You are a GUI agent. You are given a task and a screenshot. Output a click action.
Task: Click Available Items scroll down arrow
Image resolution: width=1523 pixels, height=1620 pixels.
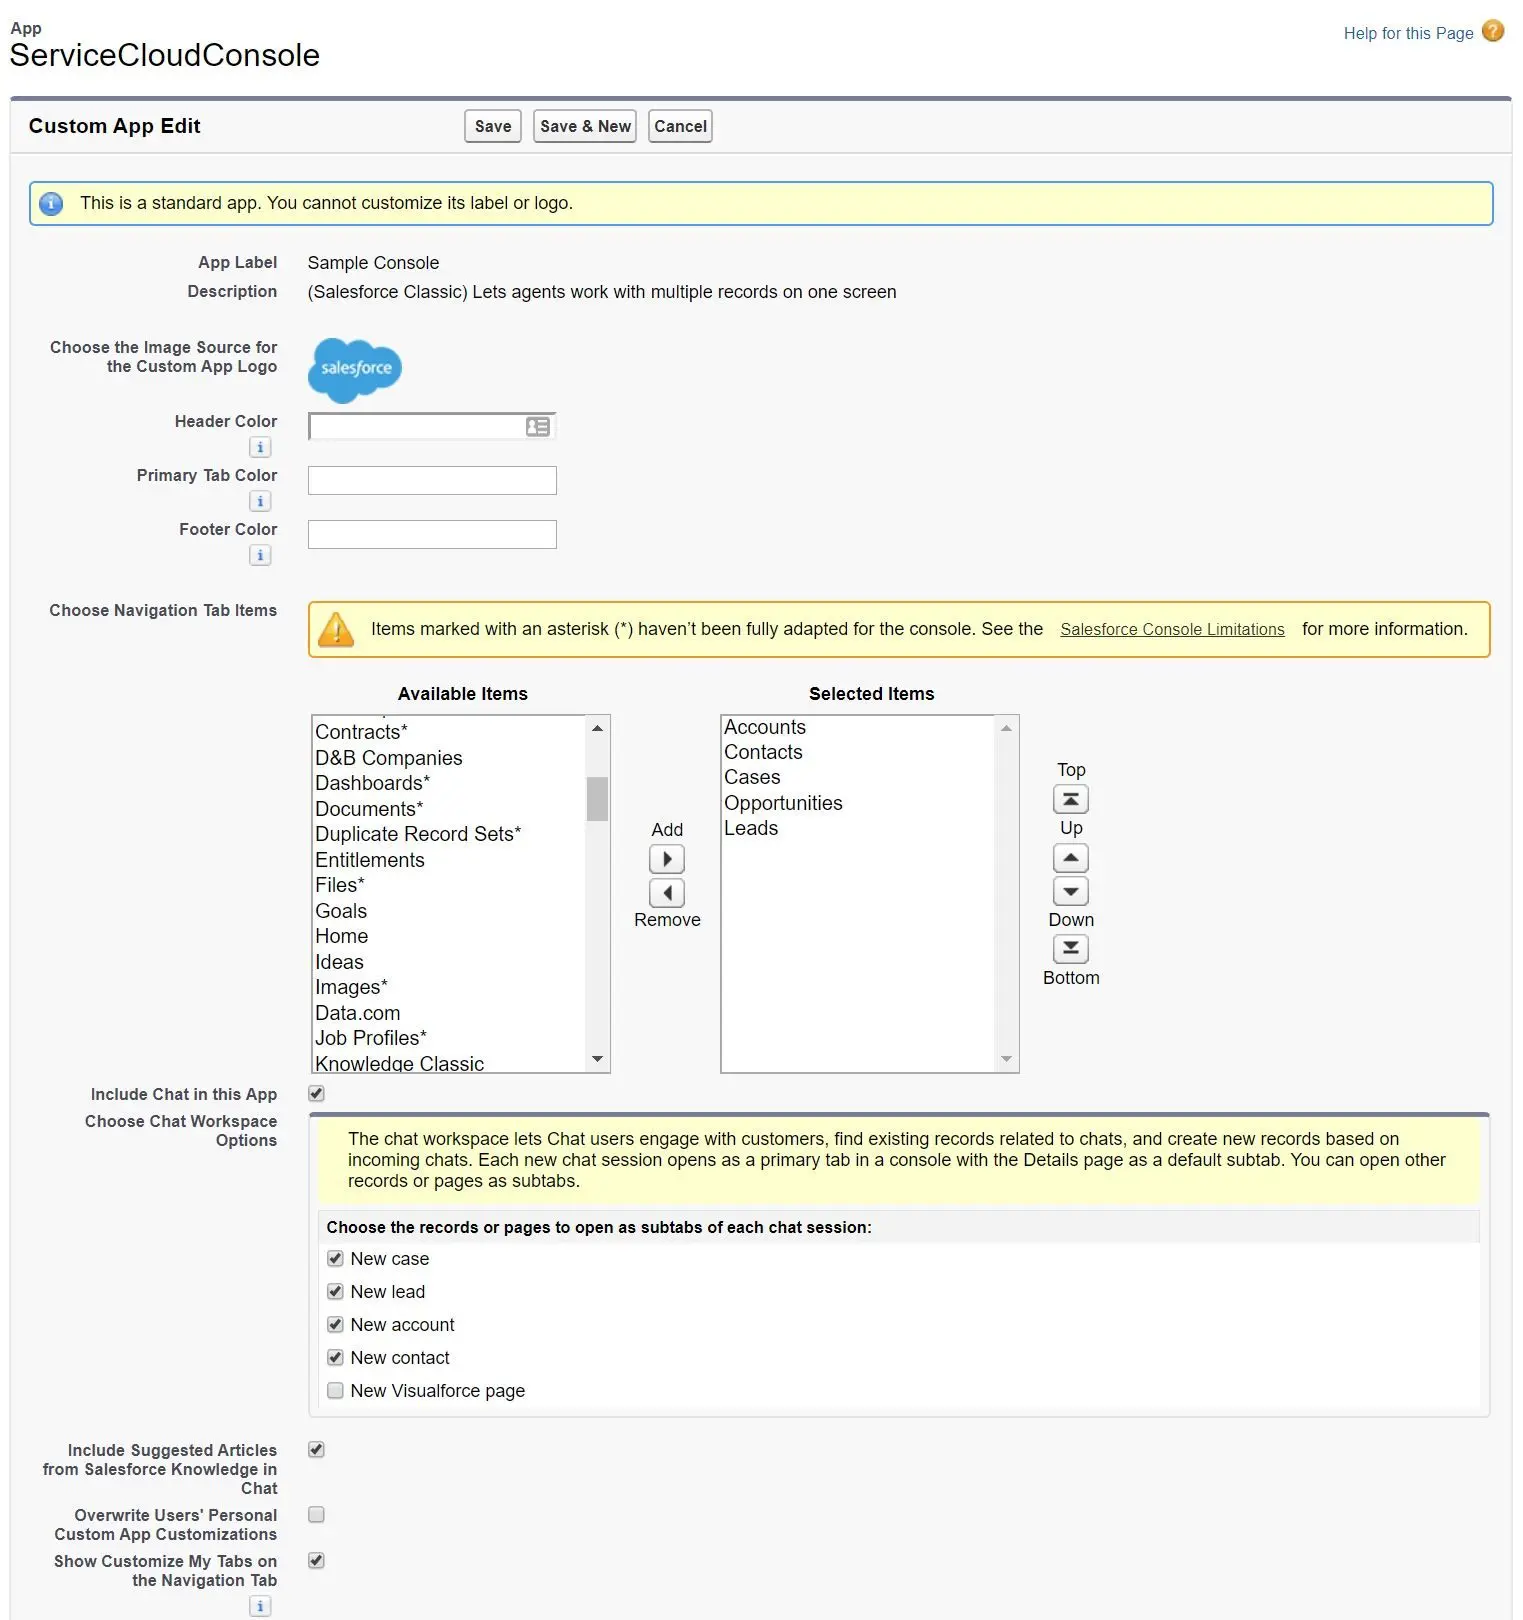pos(597,1059)
